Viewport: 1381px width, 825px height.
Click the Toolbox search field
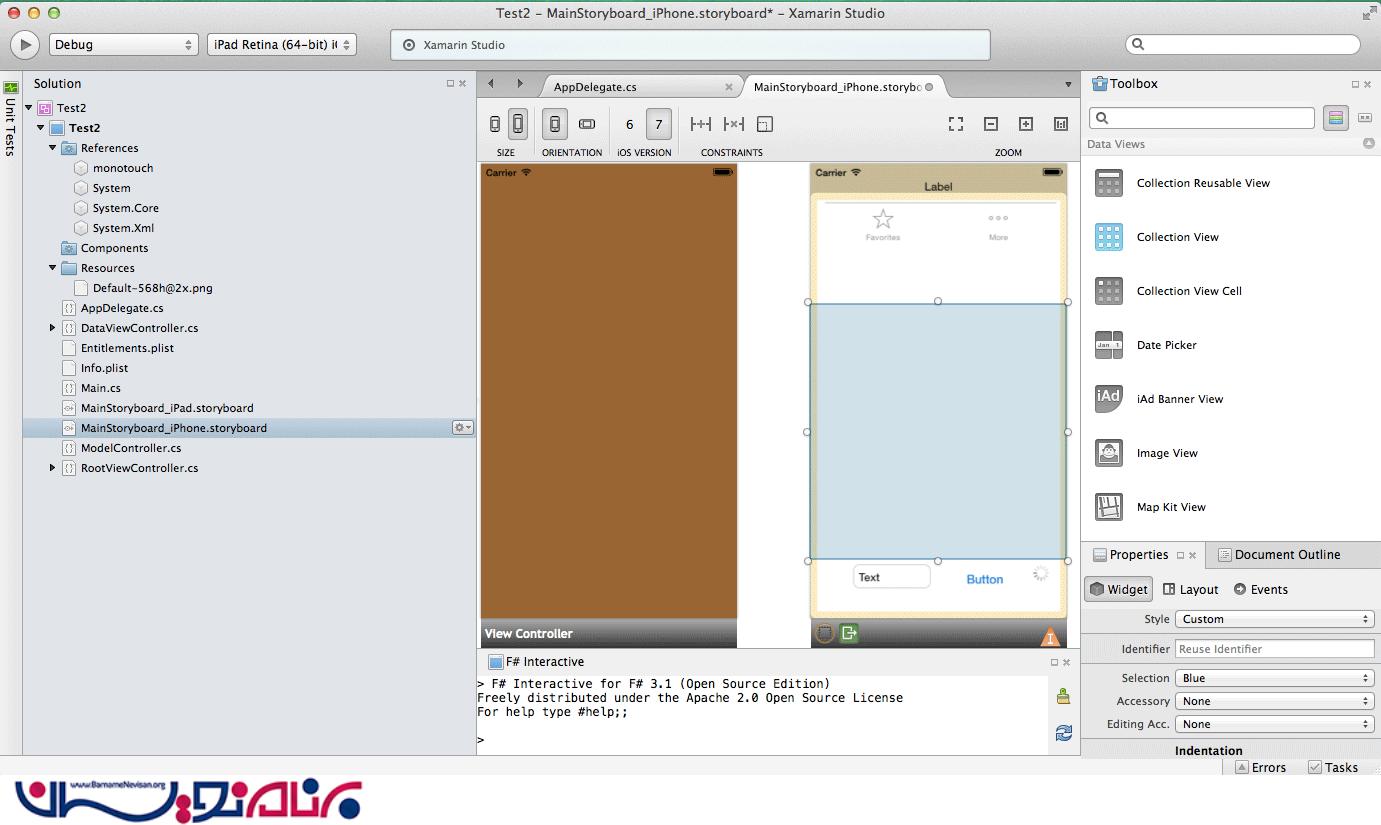[x=1202, y=118]
